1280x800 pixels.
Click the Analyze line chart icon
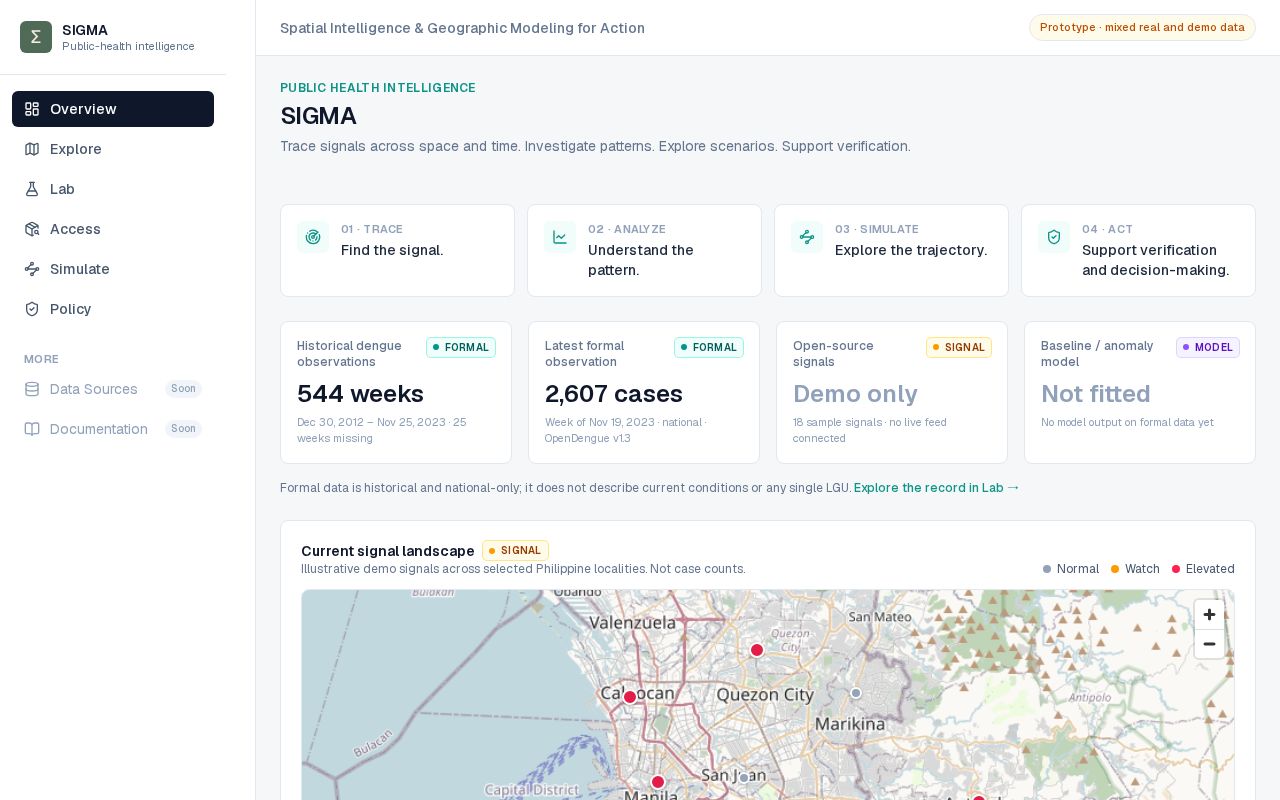(x=560, y=237)
